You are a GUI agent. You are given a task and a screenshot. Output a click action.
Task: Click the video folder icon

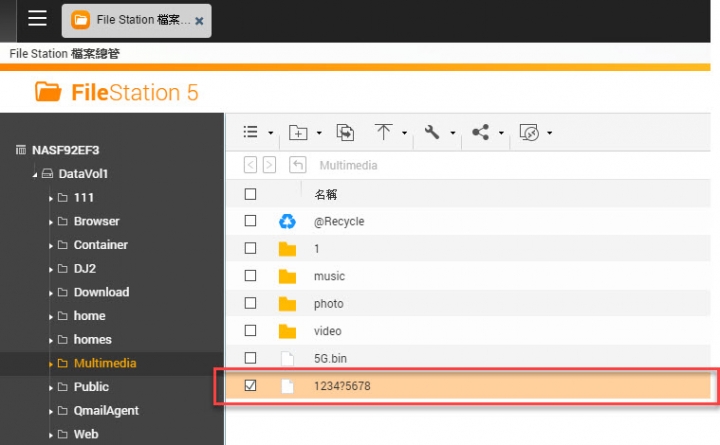point(287,331)
